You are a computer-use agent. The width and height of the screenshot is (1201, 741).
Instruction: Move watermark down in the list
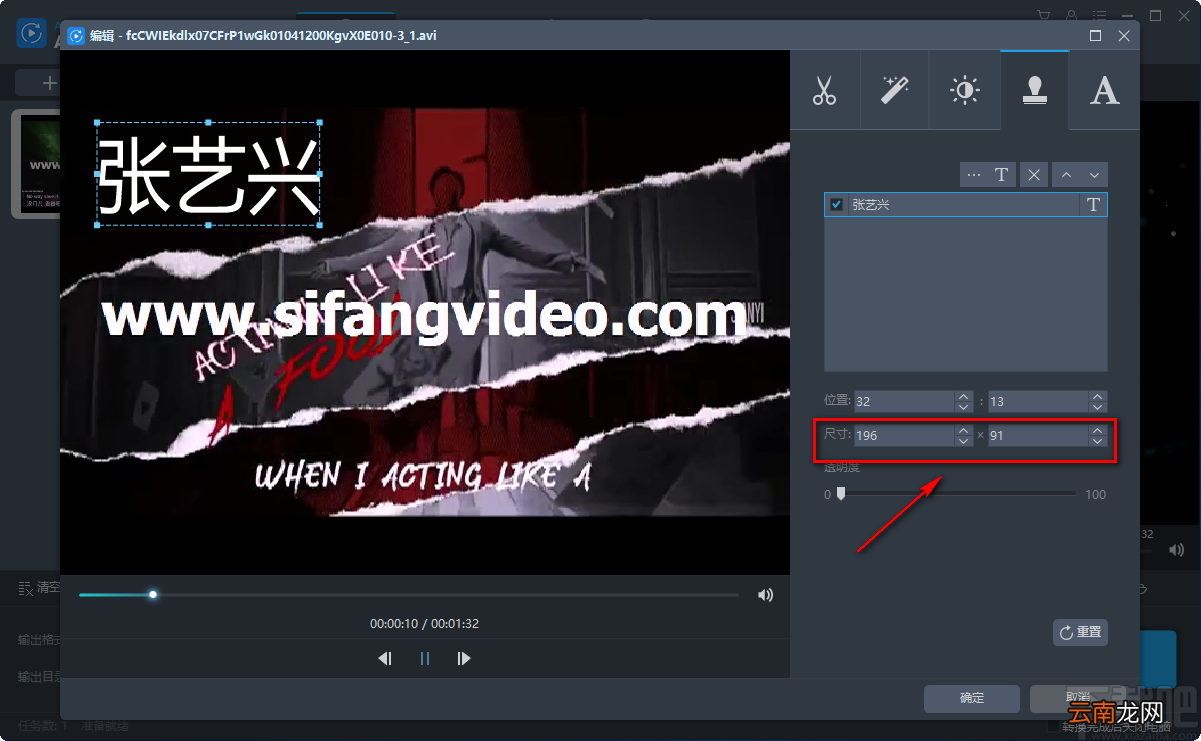pos(1095,175)
